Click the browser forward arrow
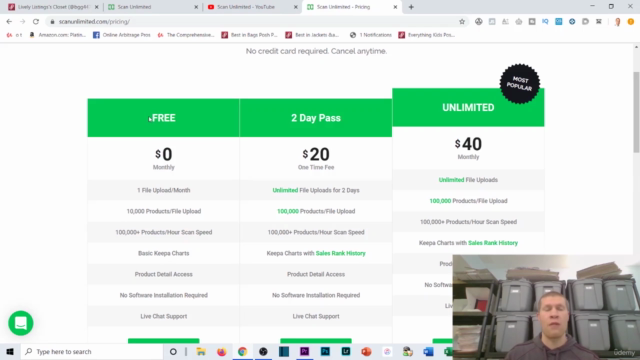The width and height of the screenshot is (640, 360). pyautogui.click(x=22, y=22)
